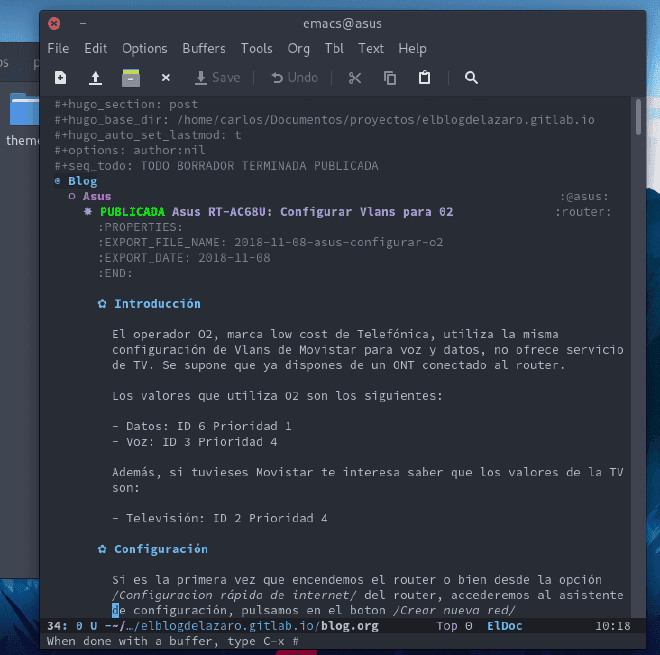This screenshot has width=660, height=655.
Task: Fold the PUBLICADA Asus RT-AC68U heading star
Action: (88, 211)
